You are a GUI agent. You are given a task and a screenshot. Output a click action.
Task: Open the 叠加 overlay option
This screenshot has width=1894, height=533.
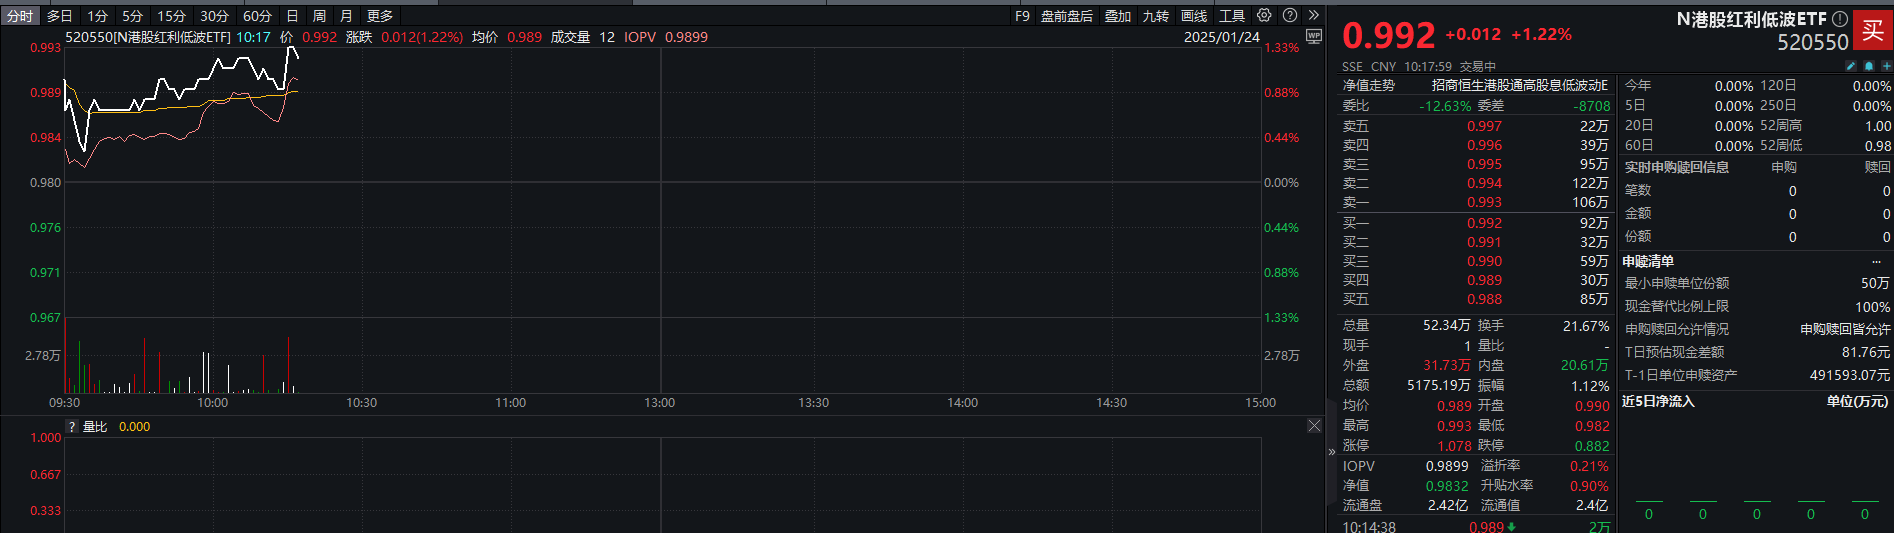(1118, 16)
